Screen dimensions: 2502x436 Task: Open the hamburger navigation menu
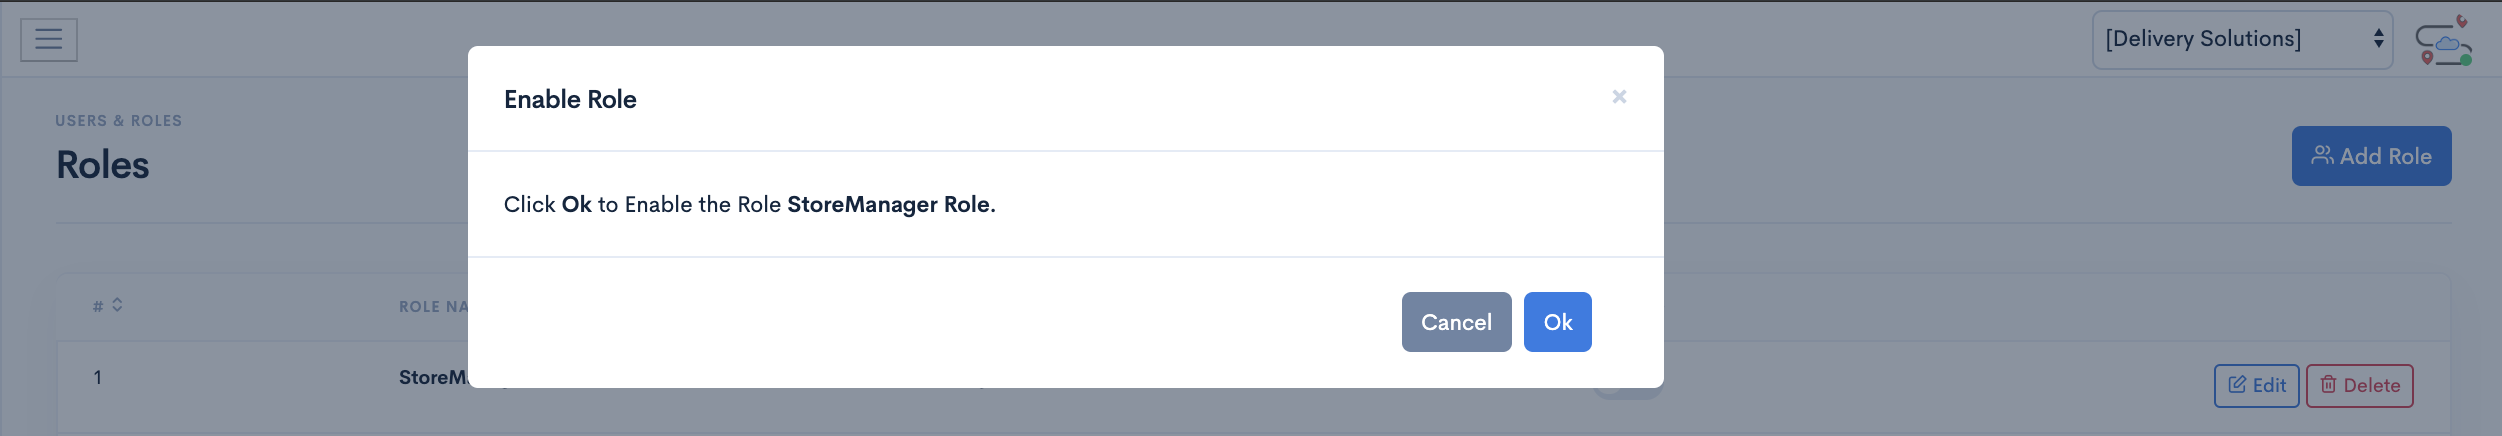tap(49, 39)
